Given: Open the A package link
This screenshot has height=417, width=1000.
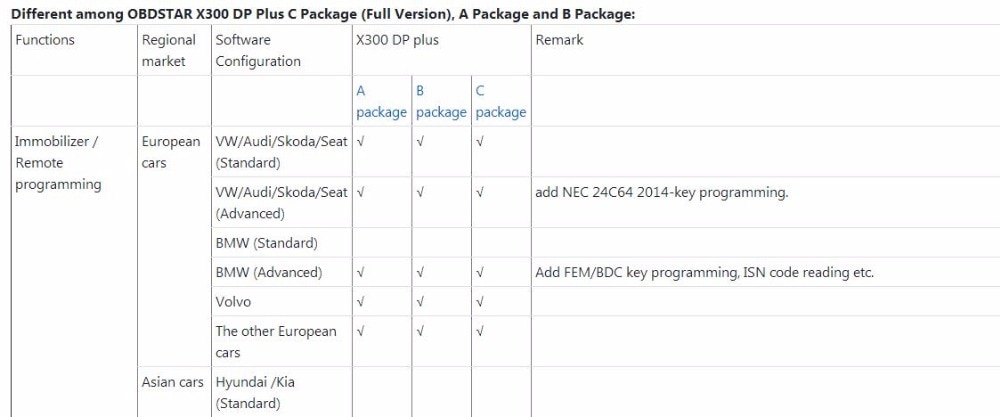Looking at the screenshot, I should click(x=381, y=101).
